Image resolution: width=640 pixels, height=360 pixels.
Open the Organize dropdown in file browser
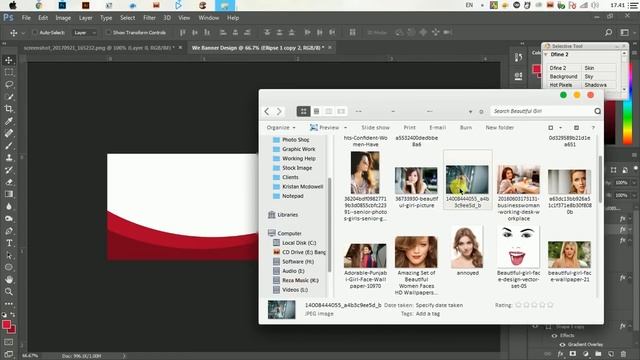pyautogui.click(x=281, y=127)
